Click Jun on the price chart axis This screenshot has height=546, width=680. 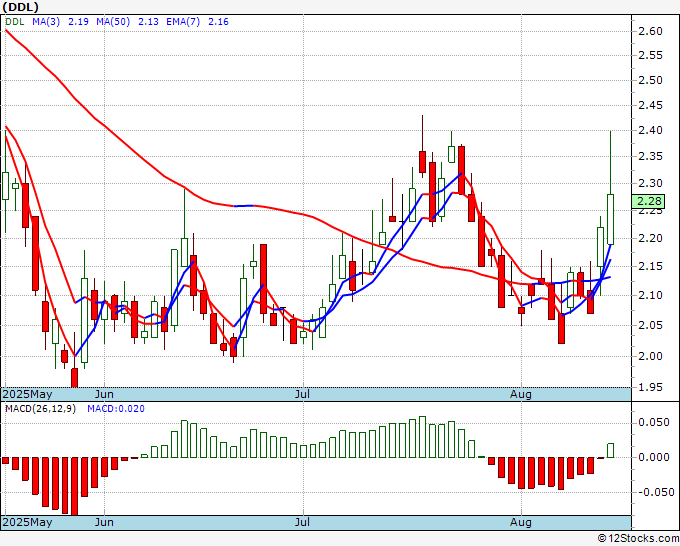pyautogui.click(x=104, y=394)
